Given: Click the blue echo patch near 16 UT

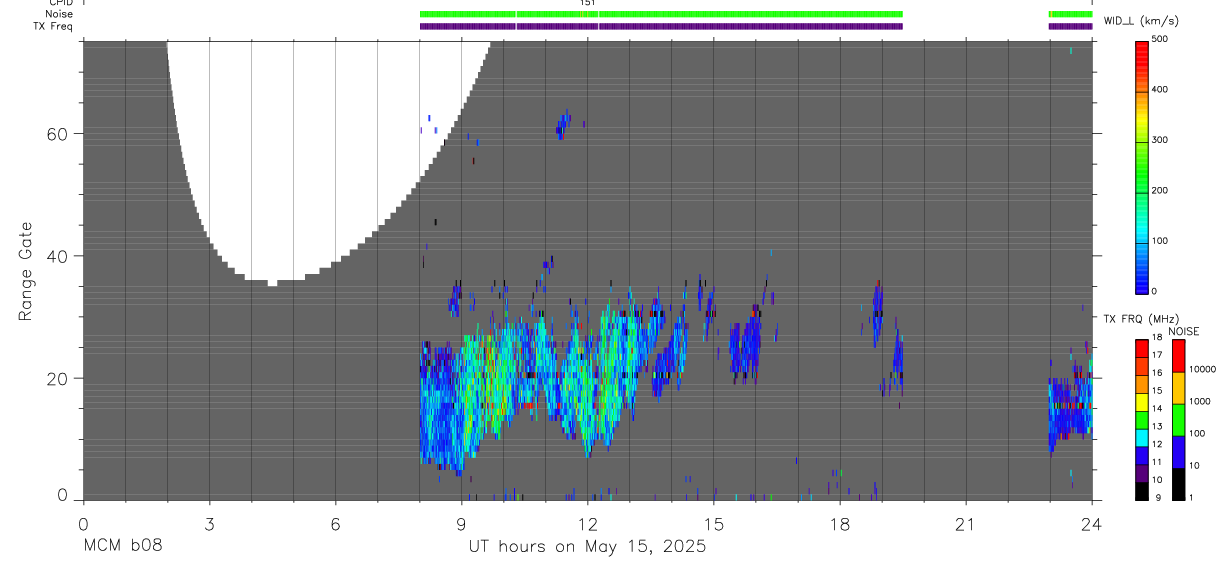Looking at the screenshot, I should coord(745,347).
